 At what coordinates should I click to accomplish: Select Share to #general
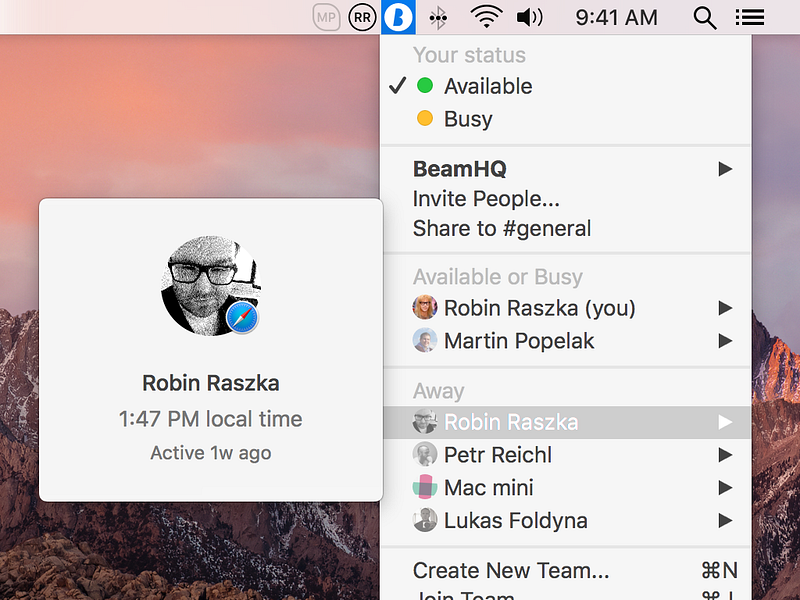coord(566,228)
